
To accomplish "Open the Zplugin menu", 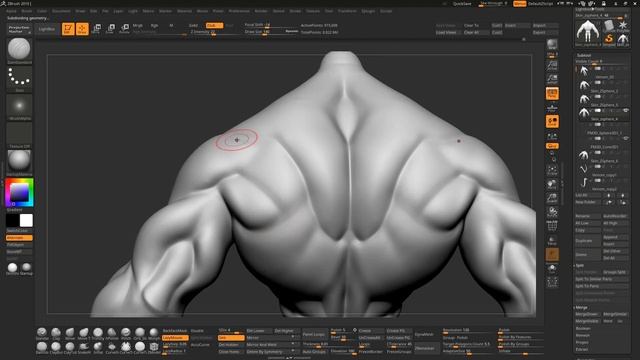I will click(368, 11).
